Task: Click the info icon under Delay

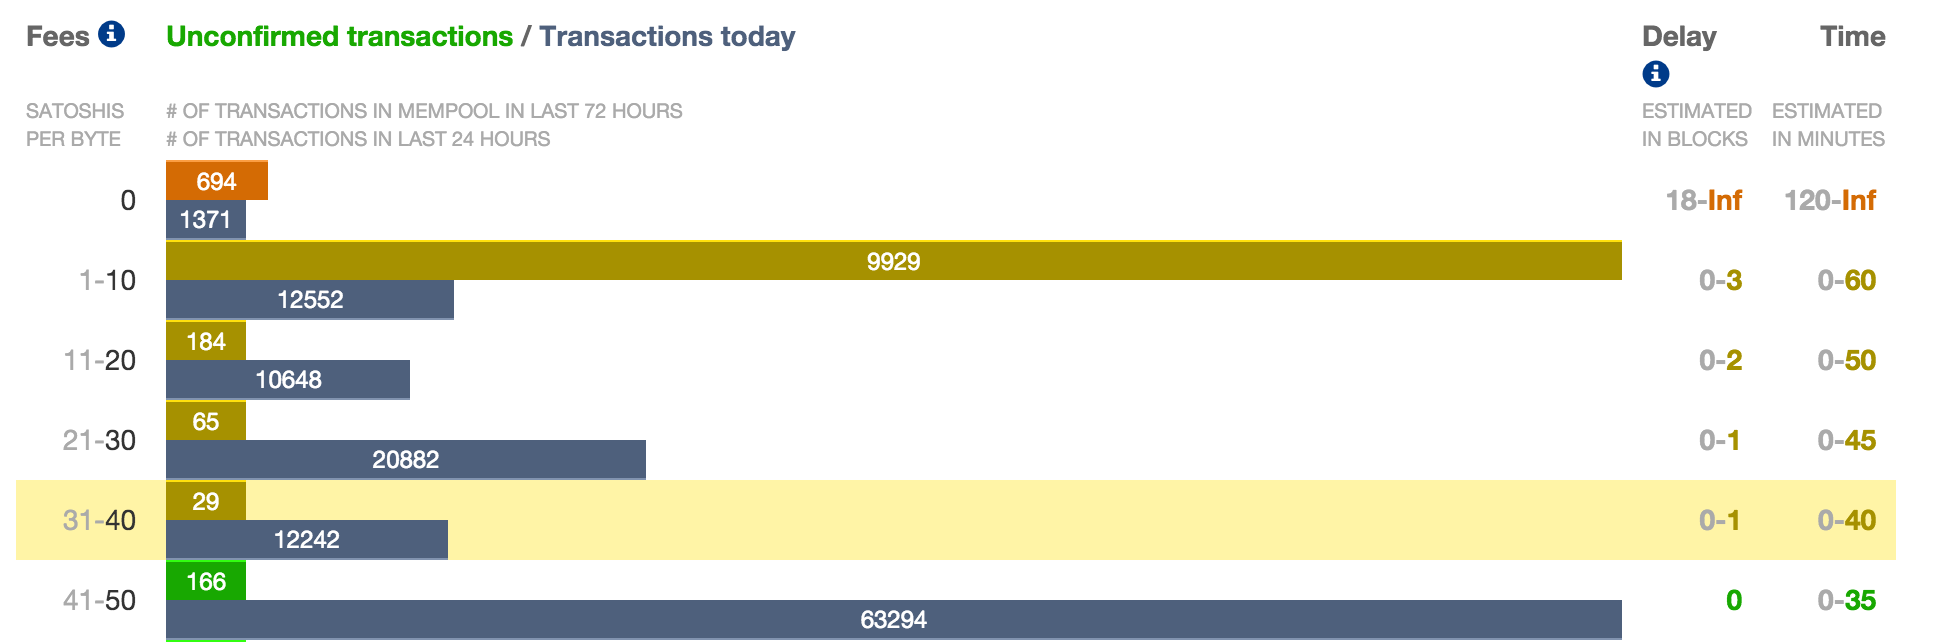Action: coord(1655,73)
